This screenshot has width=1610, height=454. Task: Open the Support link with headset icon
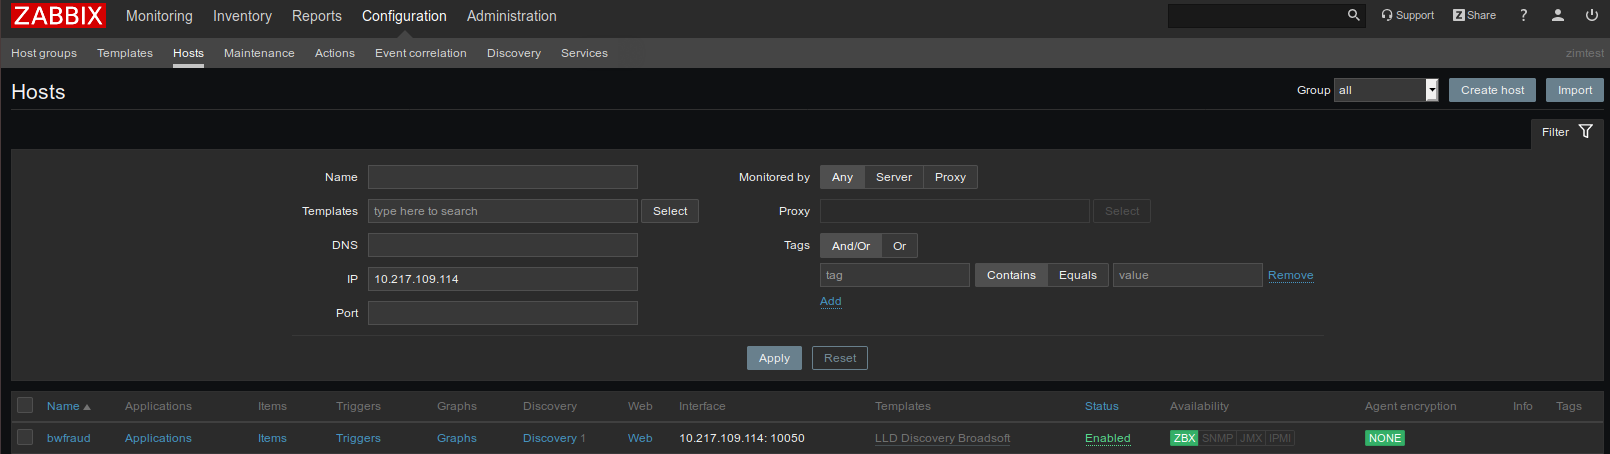click(x=1407, y=15)
